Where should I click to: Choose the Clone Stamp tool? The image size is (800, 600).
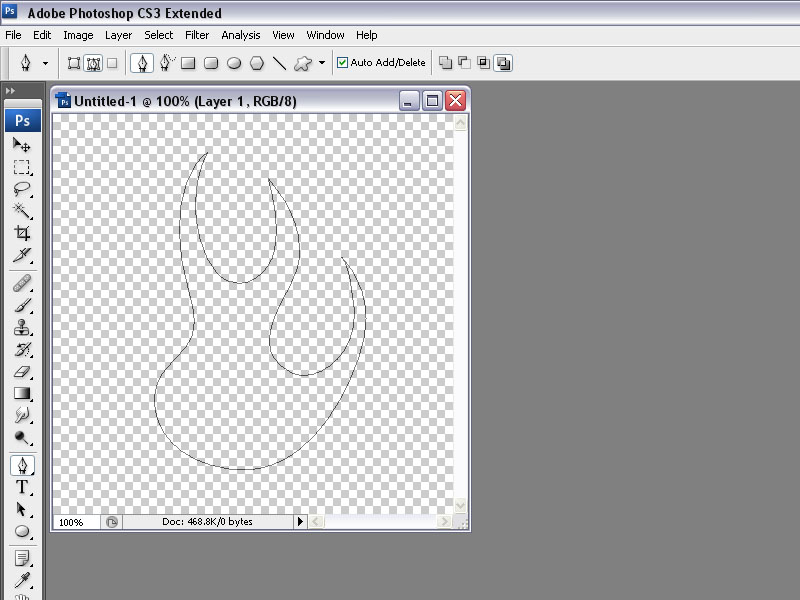click(21, 328)
